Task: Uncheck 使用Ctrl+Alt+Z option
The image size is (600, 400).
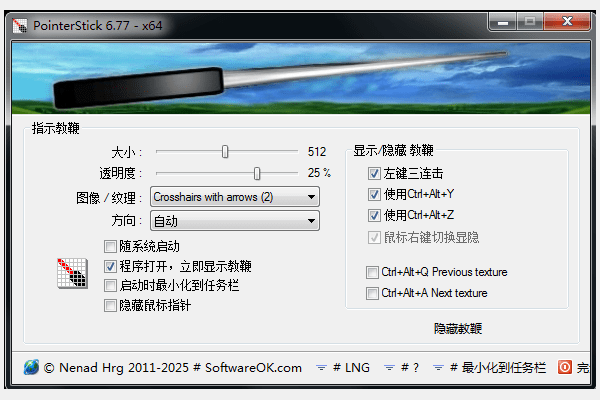Action: click(x=374, y=215)
